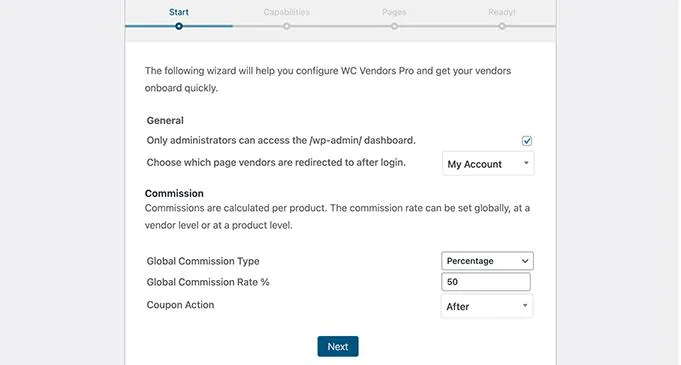Image resolution: width=681 pixels, height=365 pixels.
Task: Expand the Global Commission Type Percentage select
Action: [487, 261]
